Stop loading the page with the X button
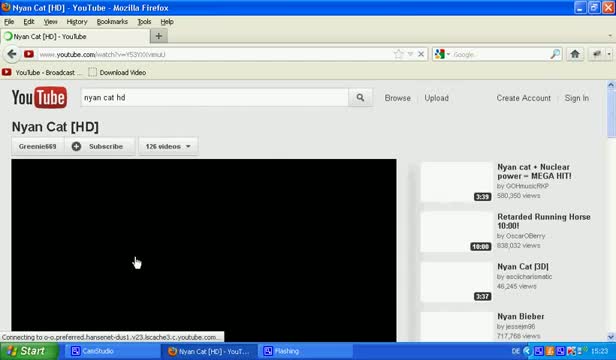The height and width of the screenshot is (360, 616). 421,54
